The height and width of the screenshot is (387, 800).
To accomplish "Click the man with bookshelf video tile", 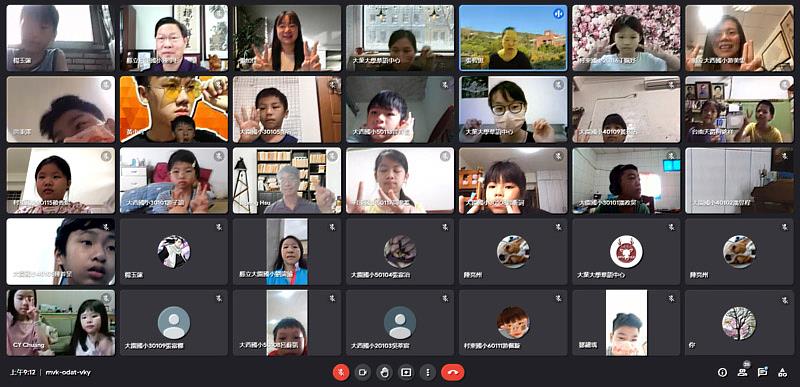I will click(287, 180).
